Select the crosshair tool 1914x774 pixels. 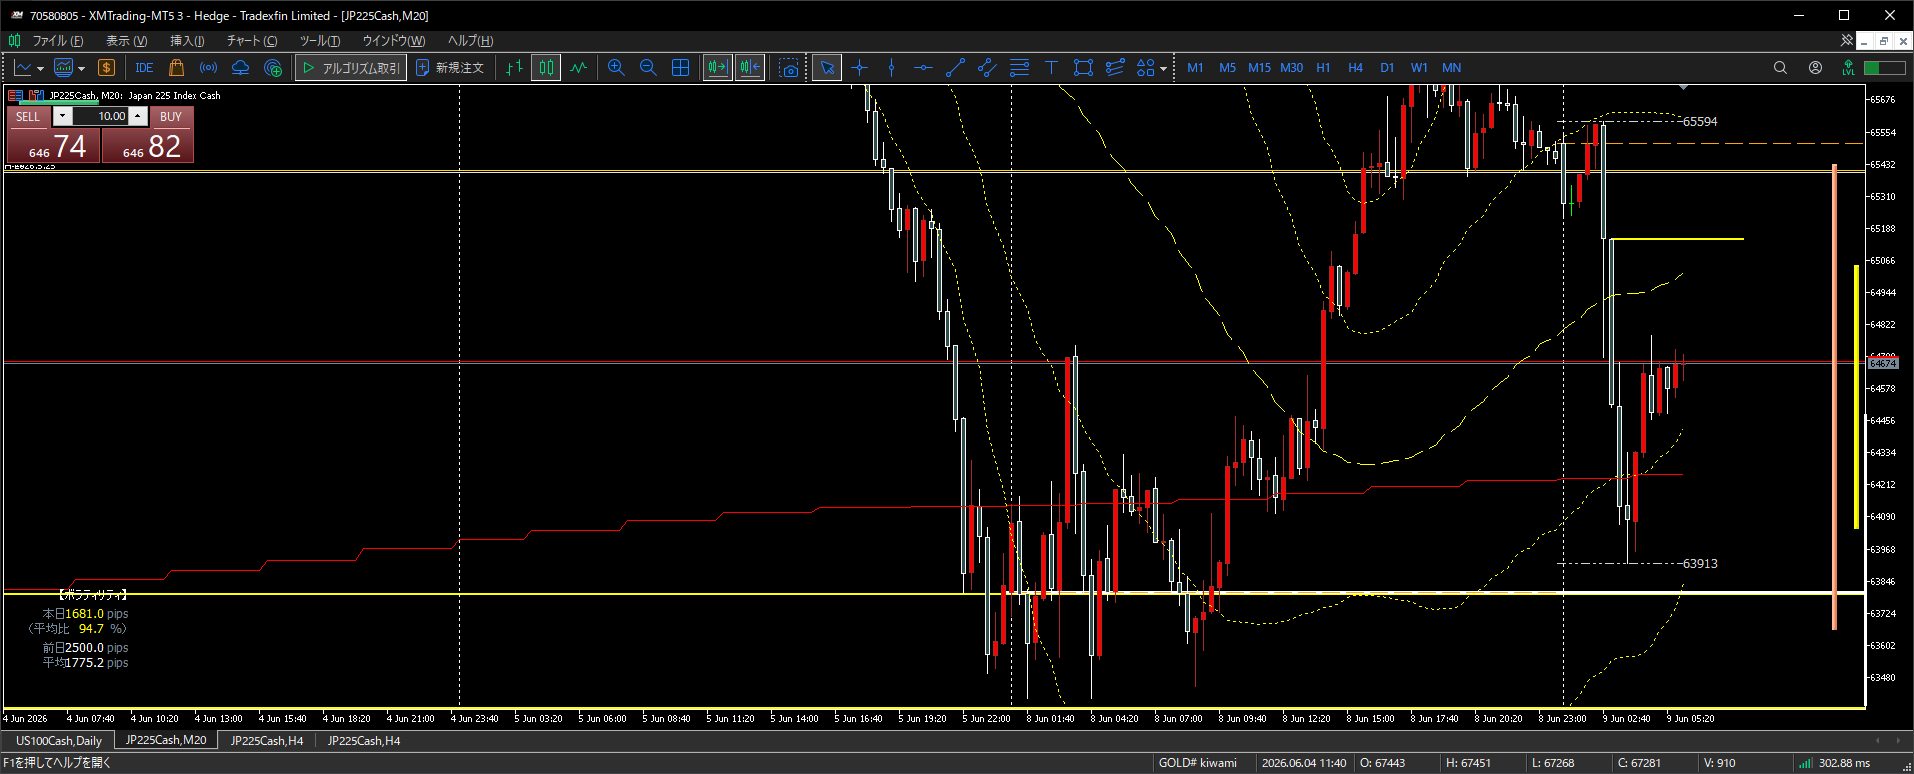(x=859, y=68)
